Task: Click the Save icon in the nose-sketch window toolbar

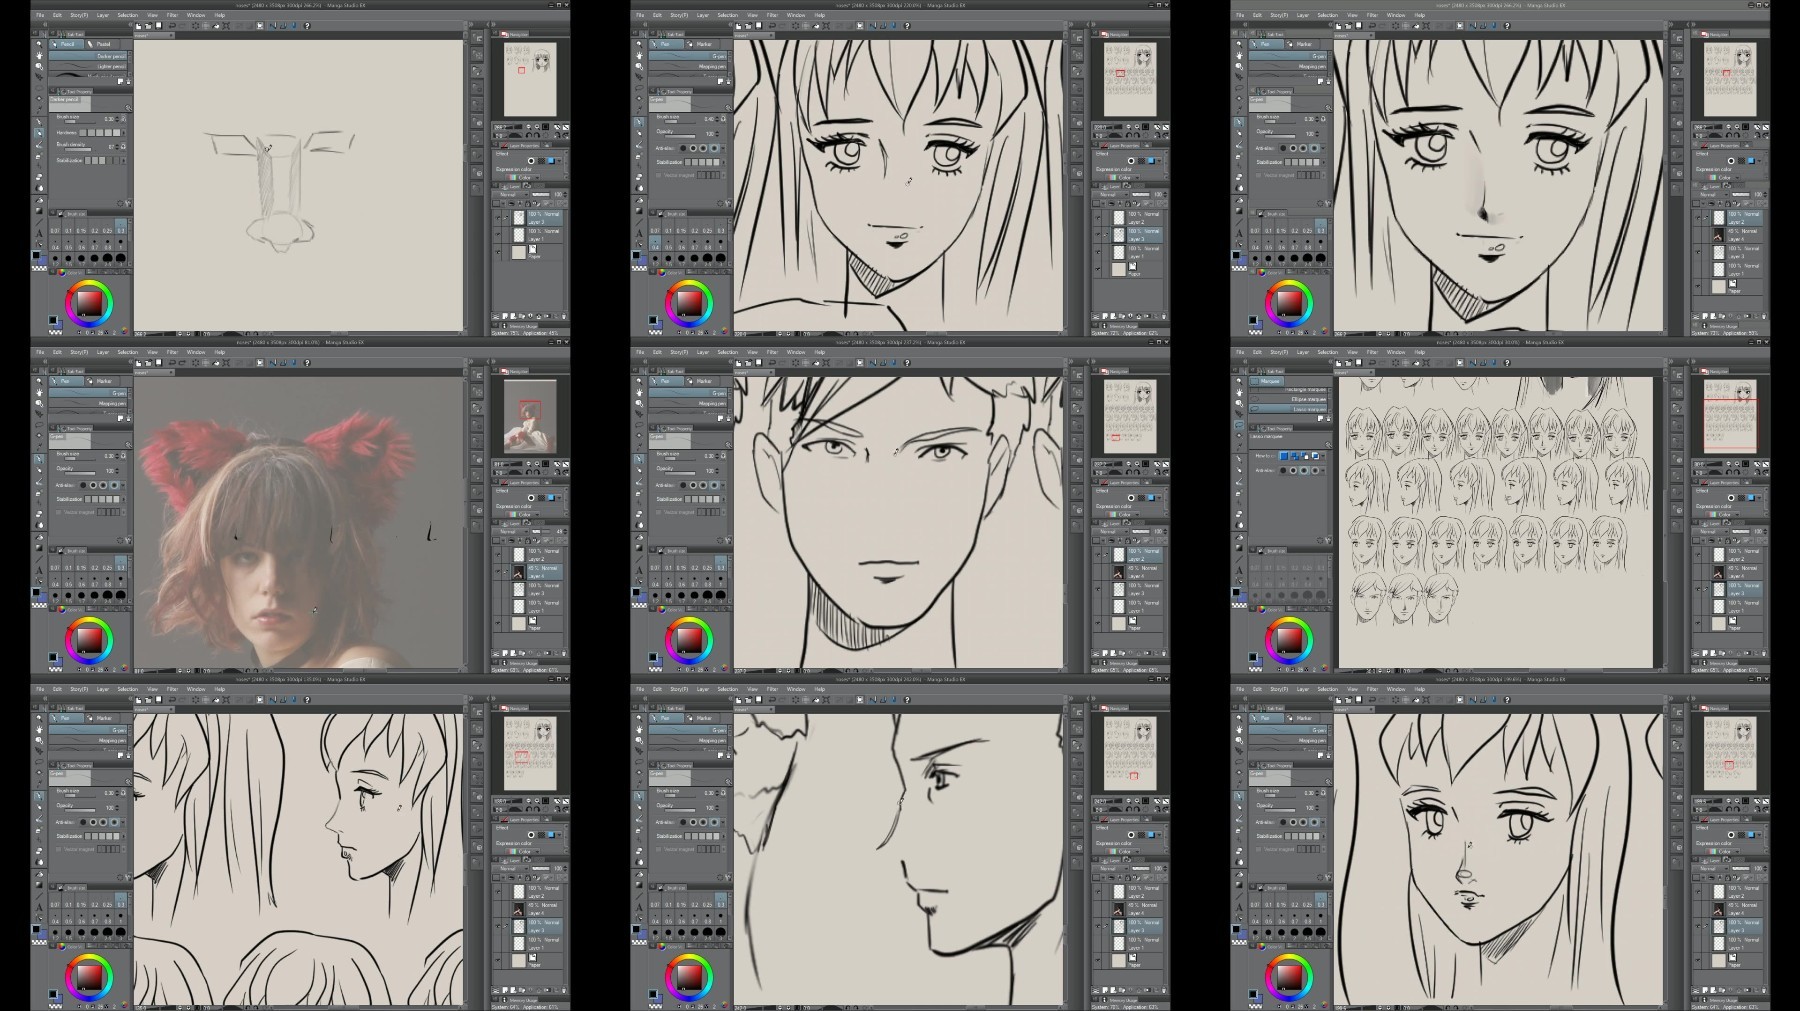Action: point(158,26)
